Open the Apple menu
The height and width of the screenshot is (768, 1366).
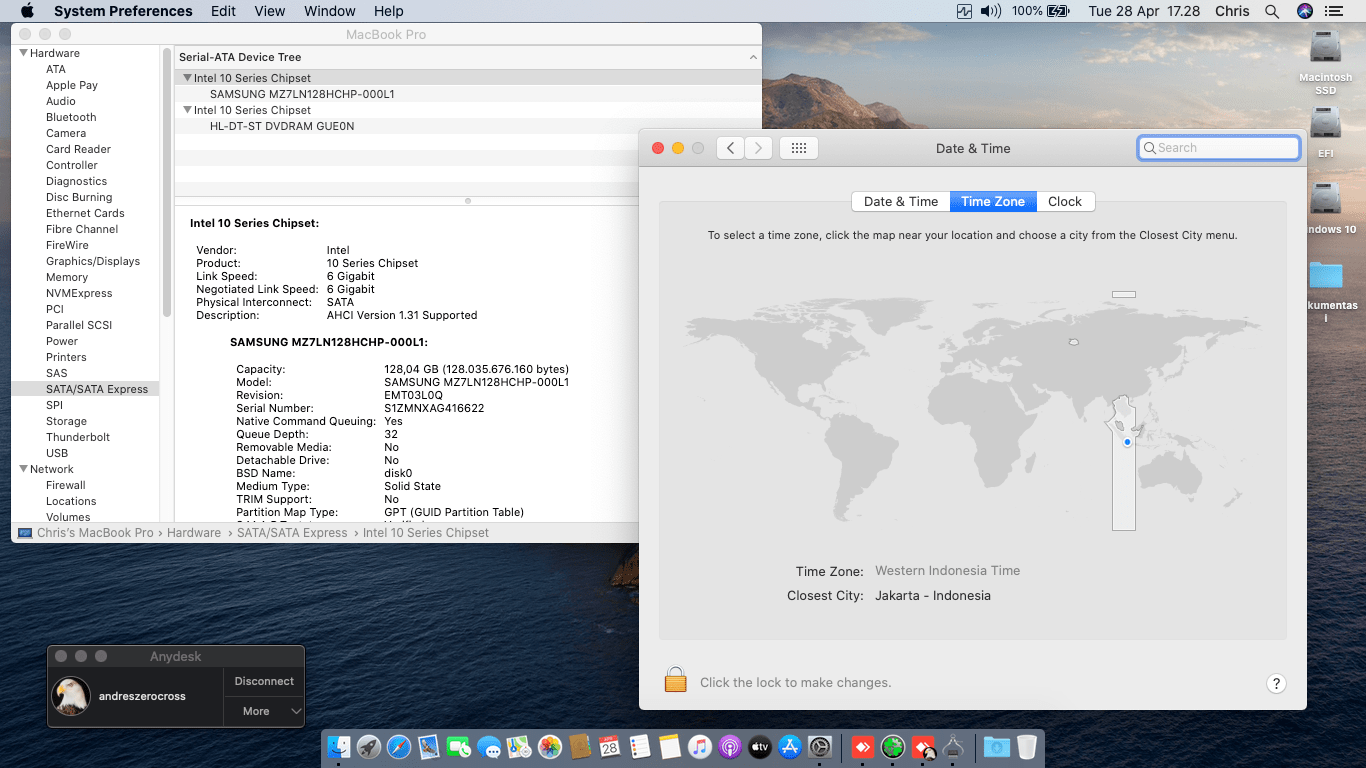(27, 11)
